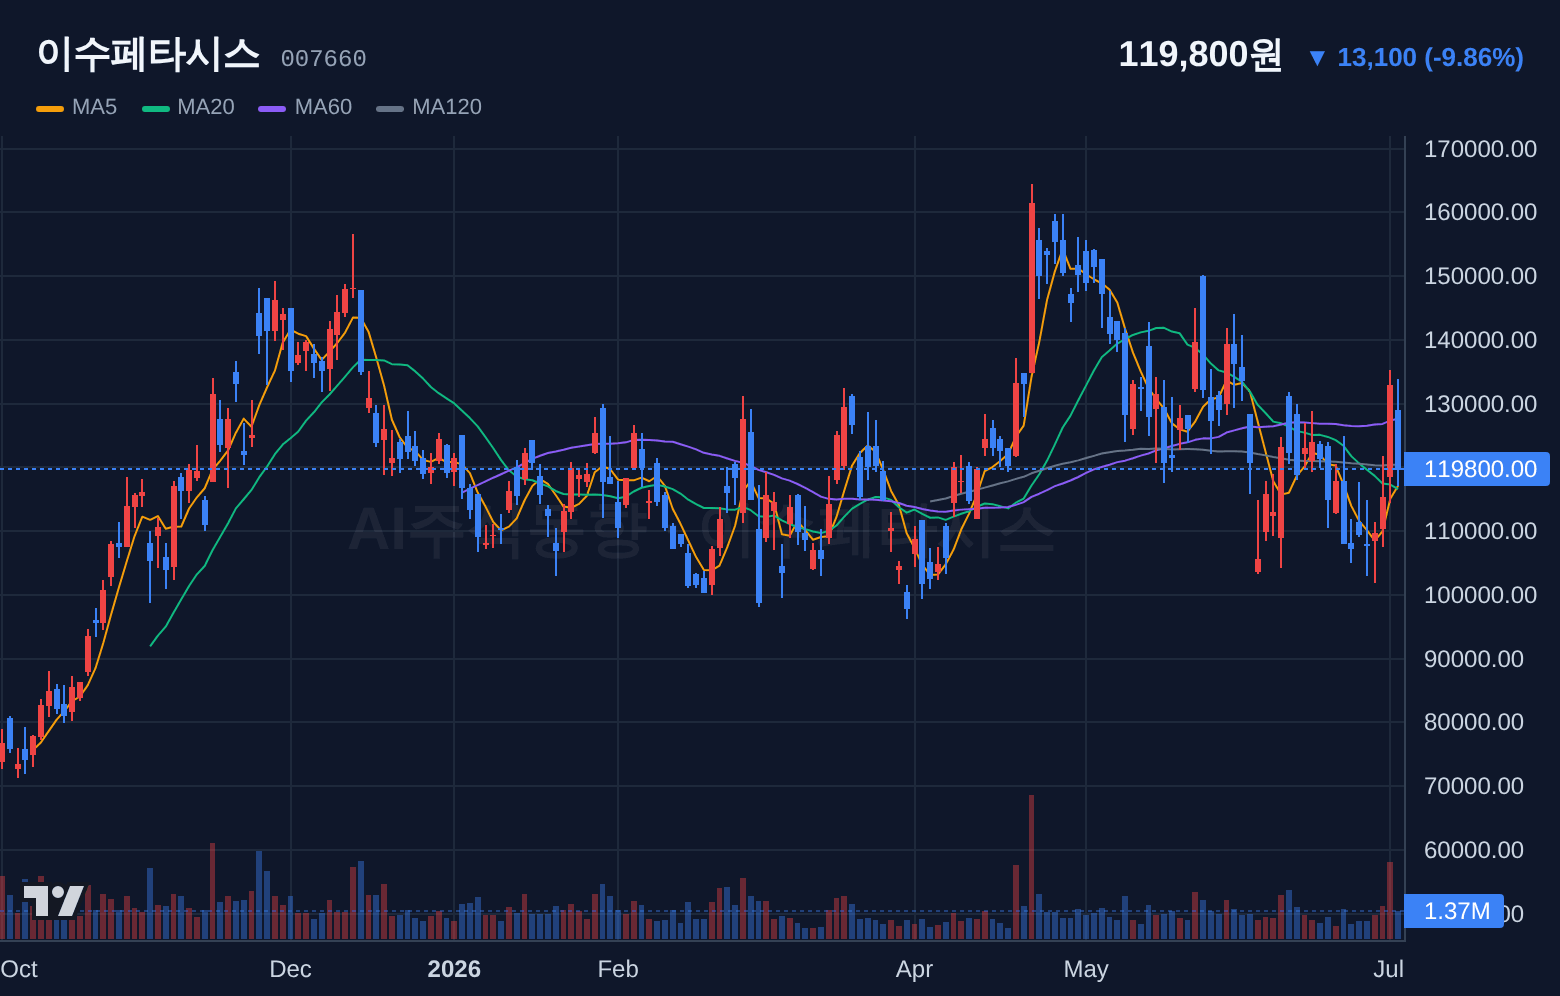Click the 13,100 (-9.86%) change value

tap(1430, 58)
